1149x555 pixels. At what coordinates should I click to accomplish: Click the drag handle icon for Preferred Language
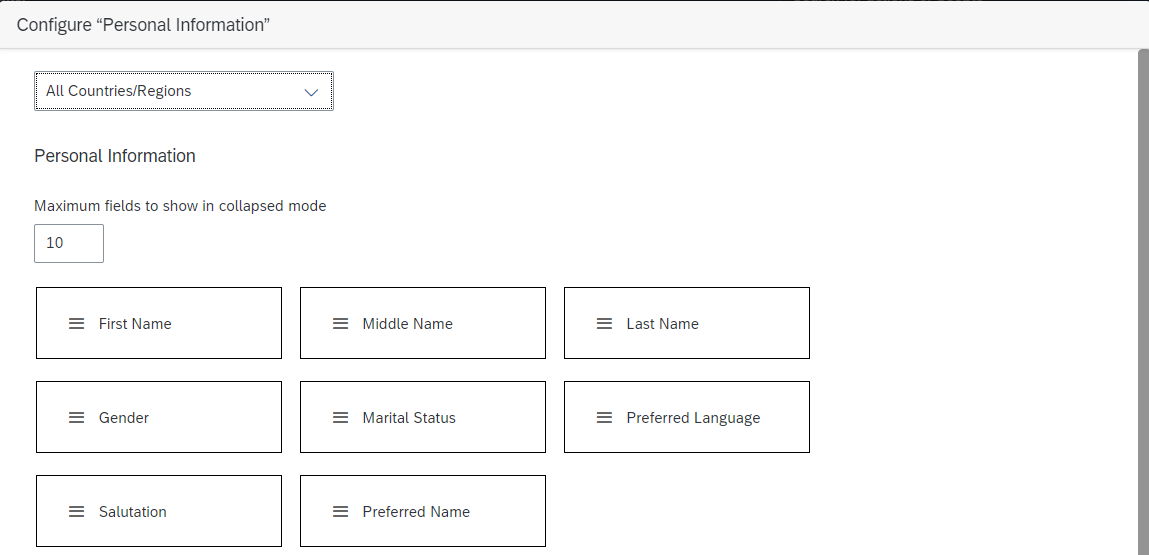click(604, 417)
